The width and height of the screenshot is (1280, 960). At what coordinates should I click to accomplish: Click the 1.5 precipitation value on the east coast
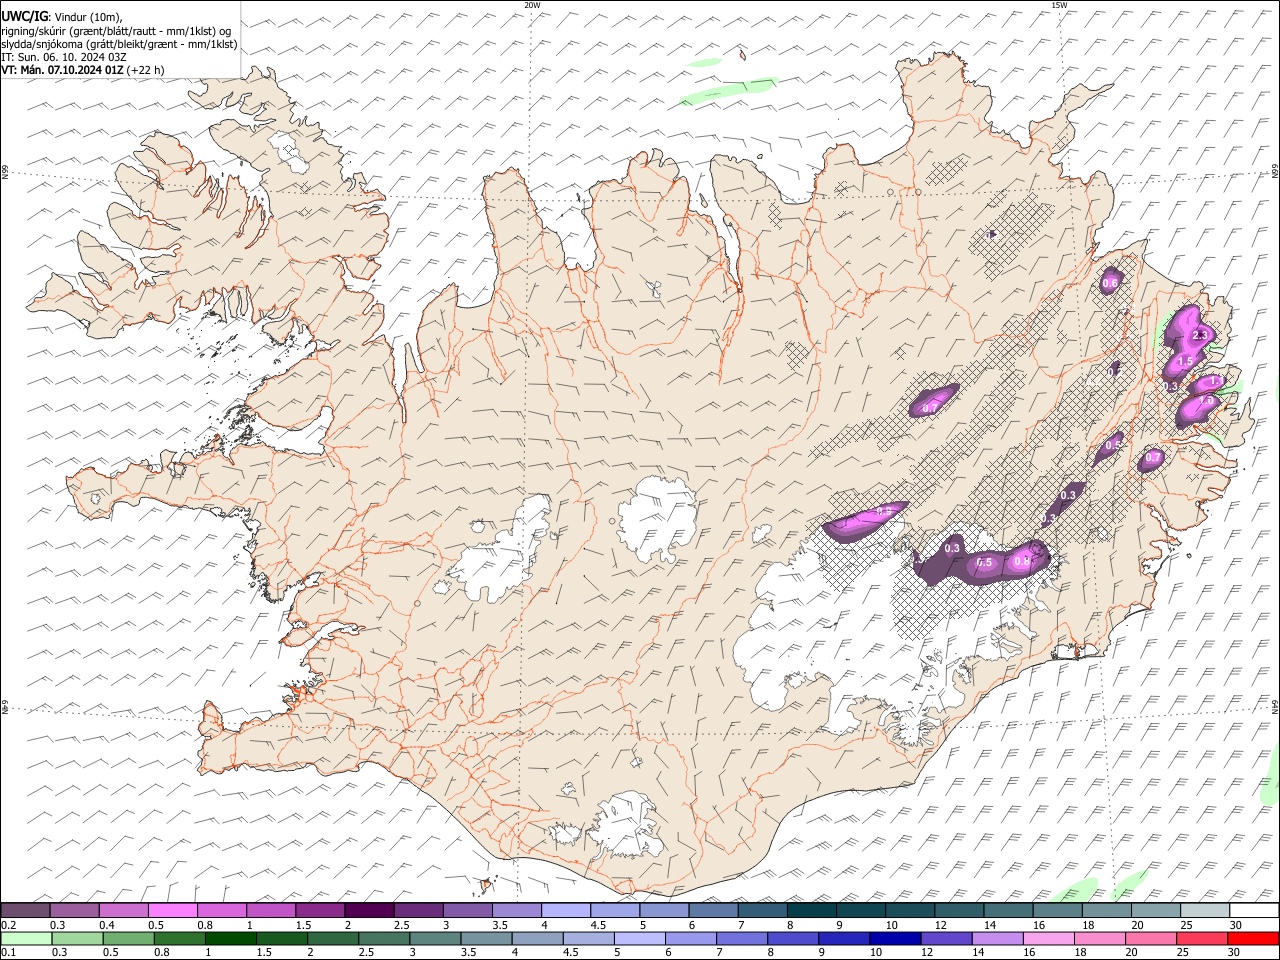tap(1185, 361)
